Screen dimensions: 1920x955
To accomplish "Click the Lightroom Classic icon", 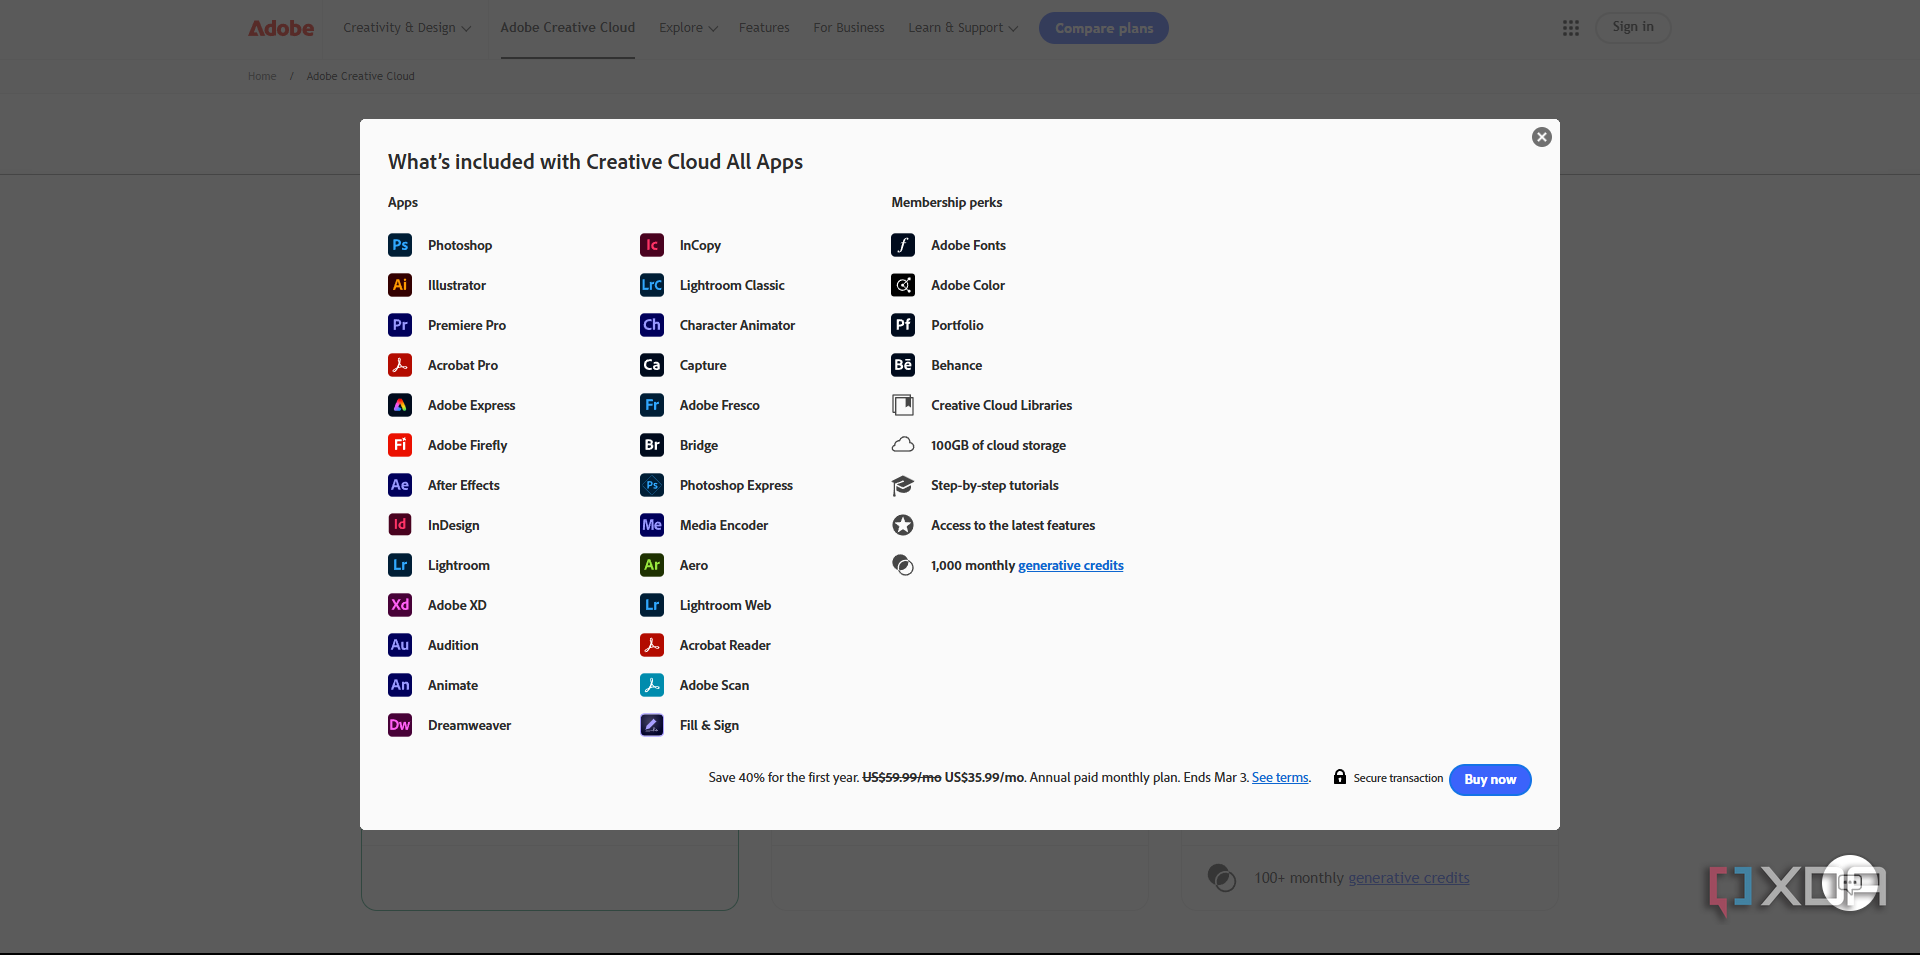I will click(652, 285).
